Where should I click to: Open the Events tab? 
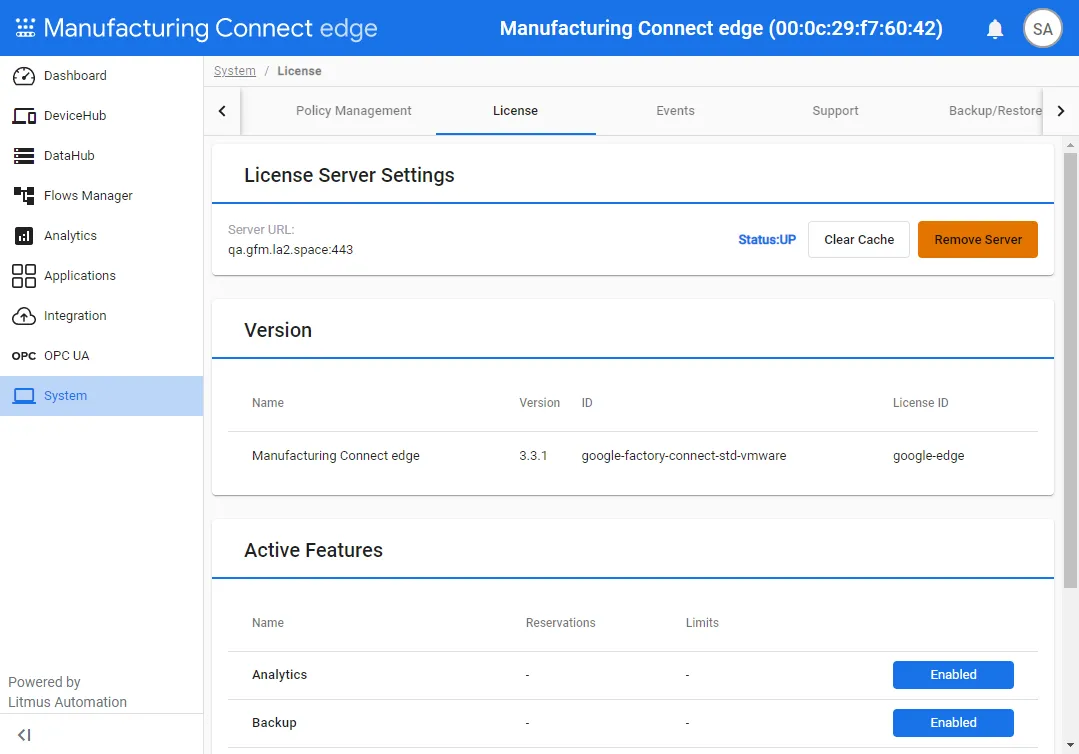(x=675, y=111)
